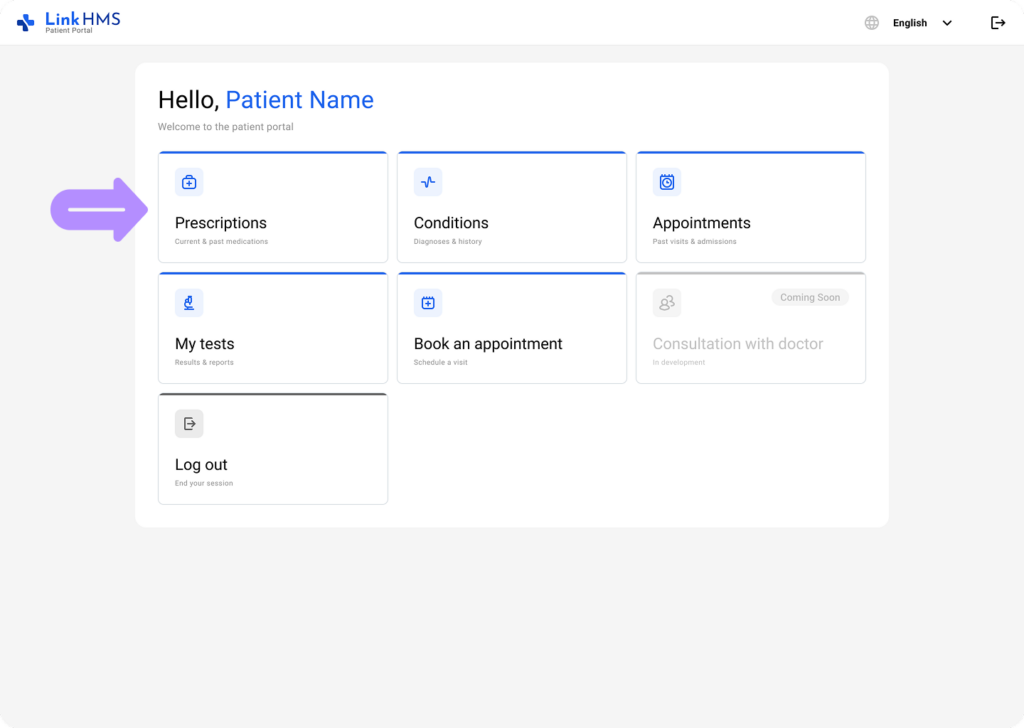The image size is (1024, 728).
Task: Open the Conditions card title
Action: (451, 223)
